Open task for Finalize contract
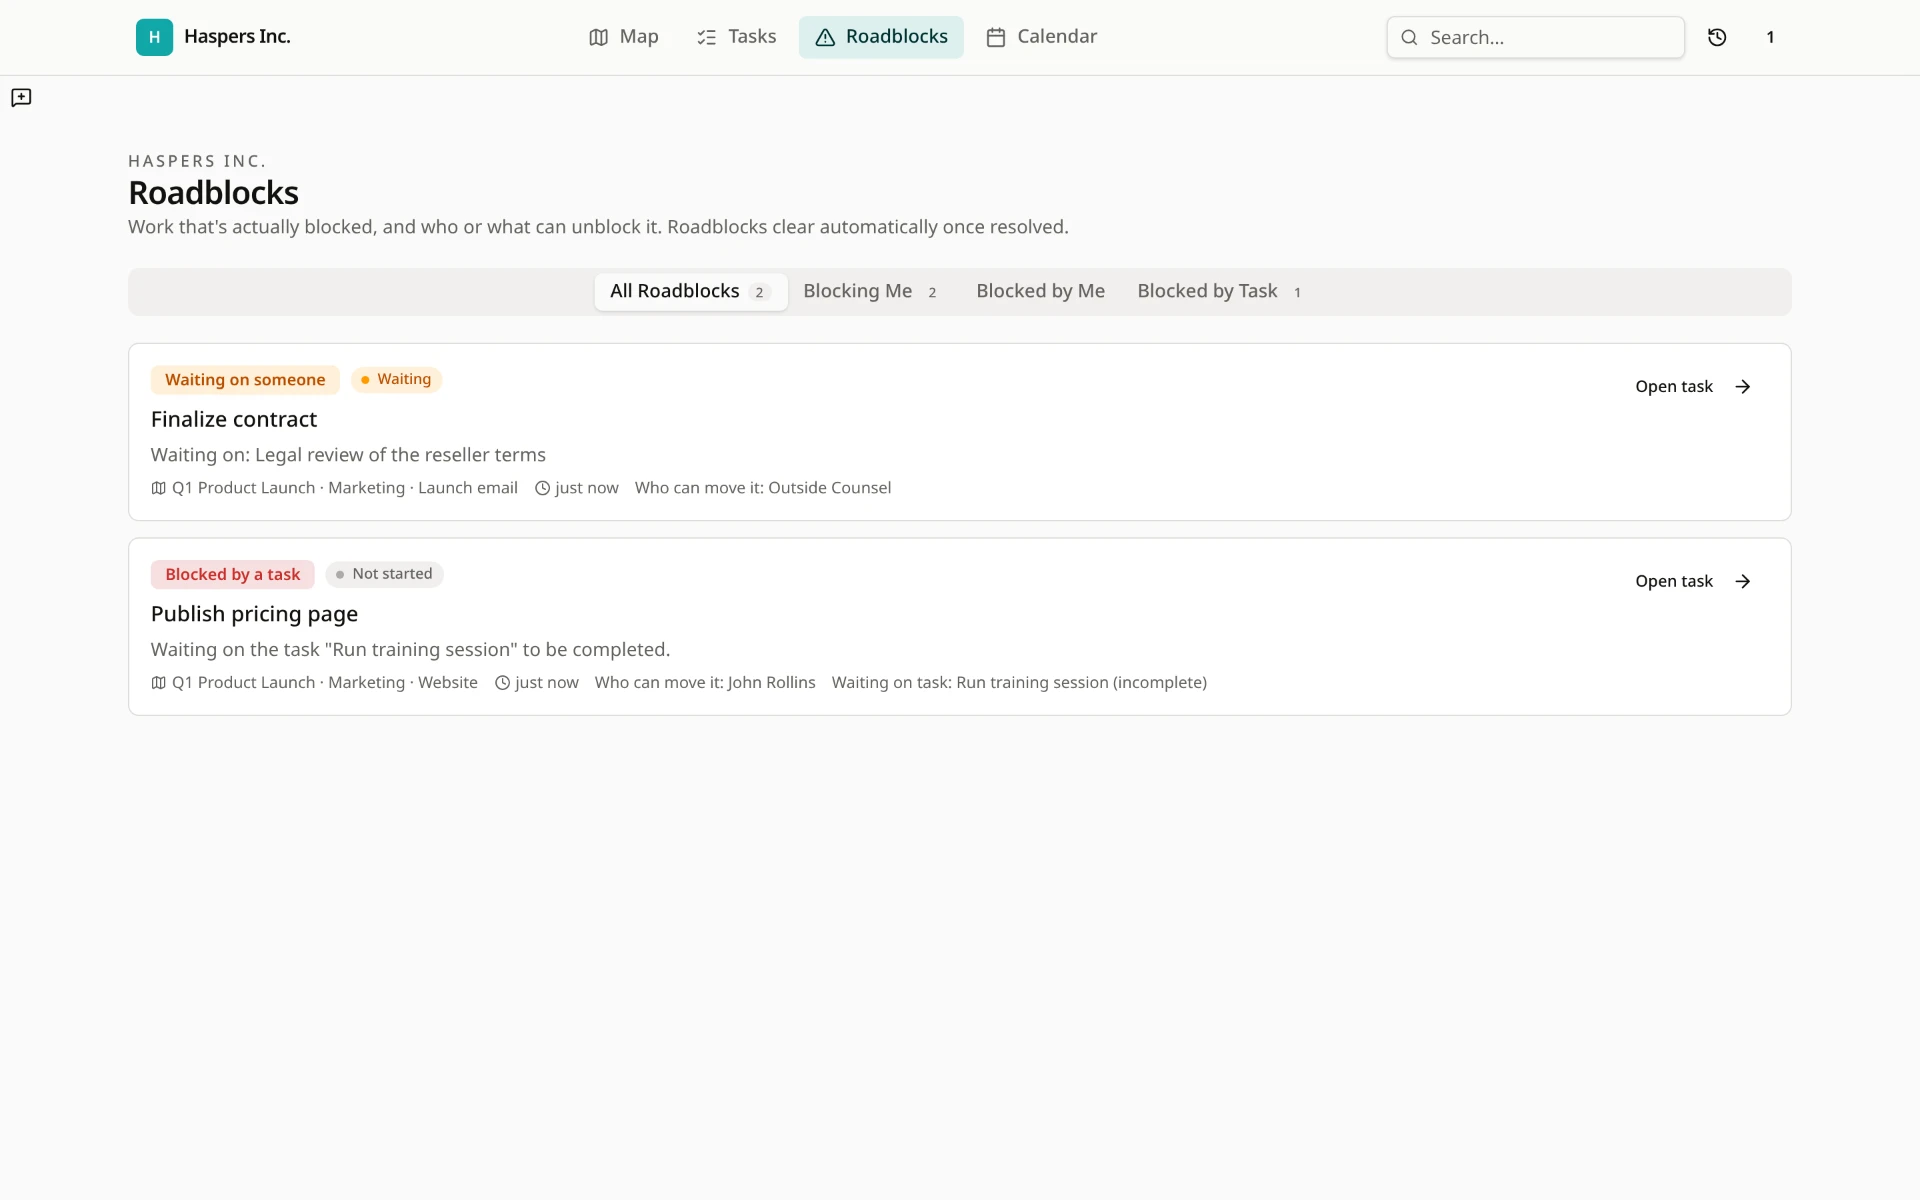1920x1200 pixels. point(1693,387)
